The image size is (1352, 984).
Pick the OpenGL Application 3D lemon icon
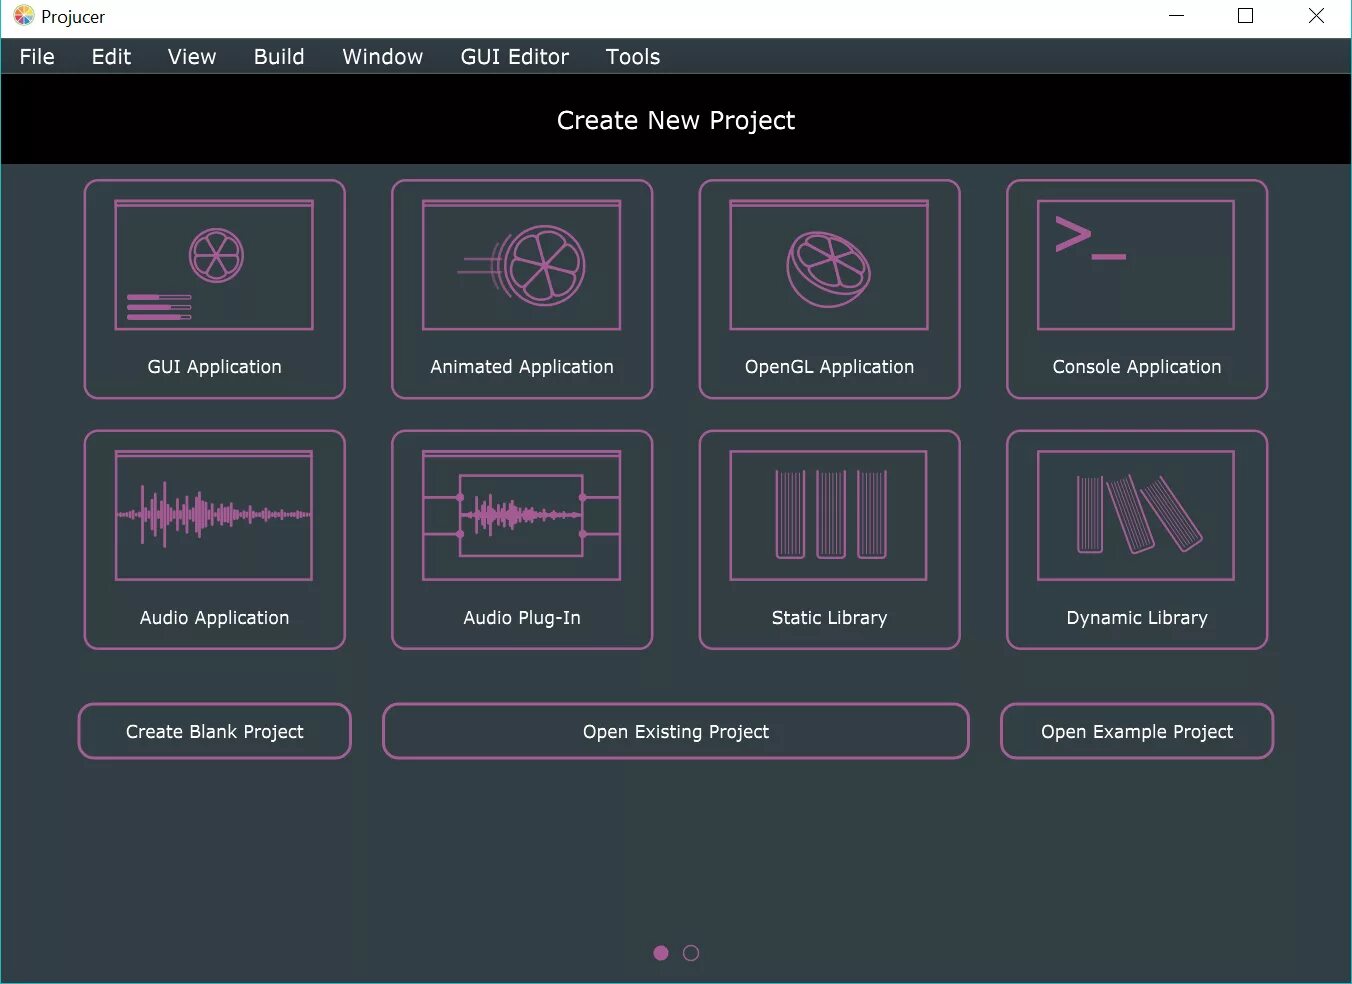[829, 265]
